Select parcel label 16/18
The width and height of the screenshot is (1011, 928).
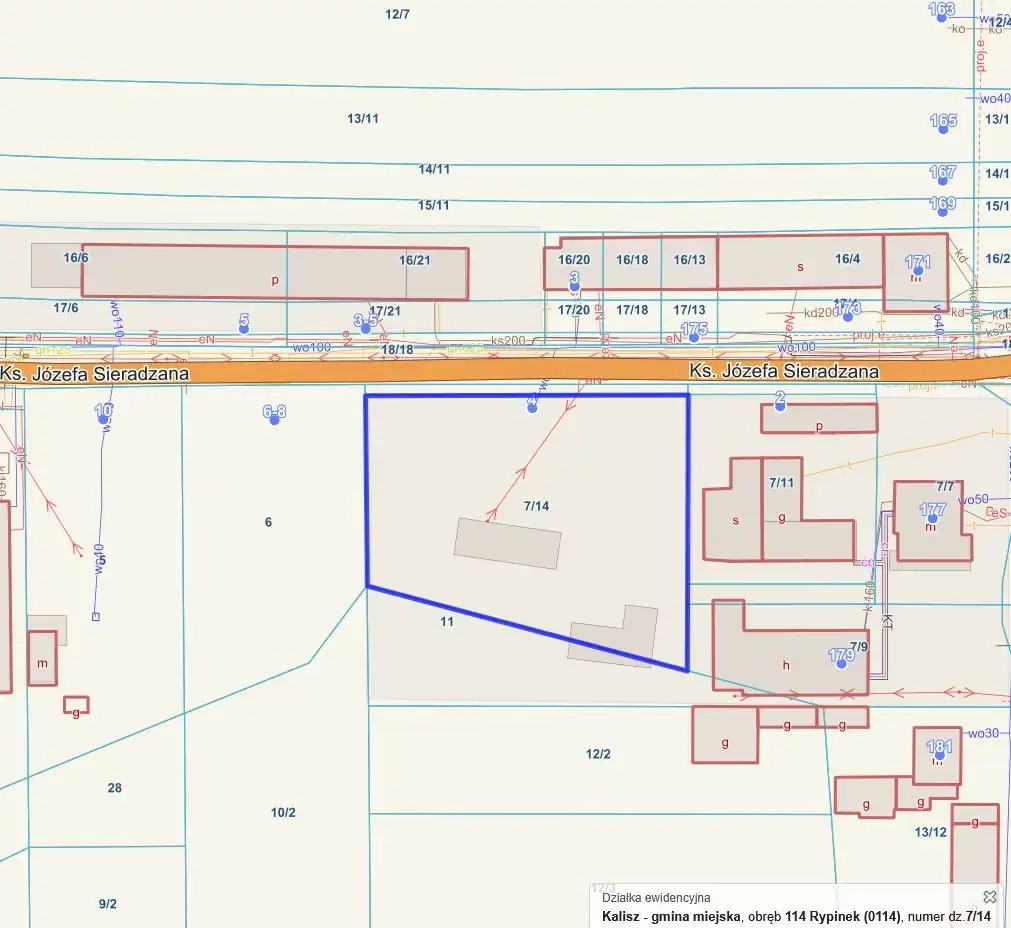click(x=632, y=260)
